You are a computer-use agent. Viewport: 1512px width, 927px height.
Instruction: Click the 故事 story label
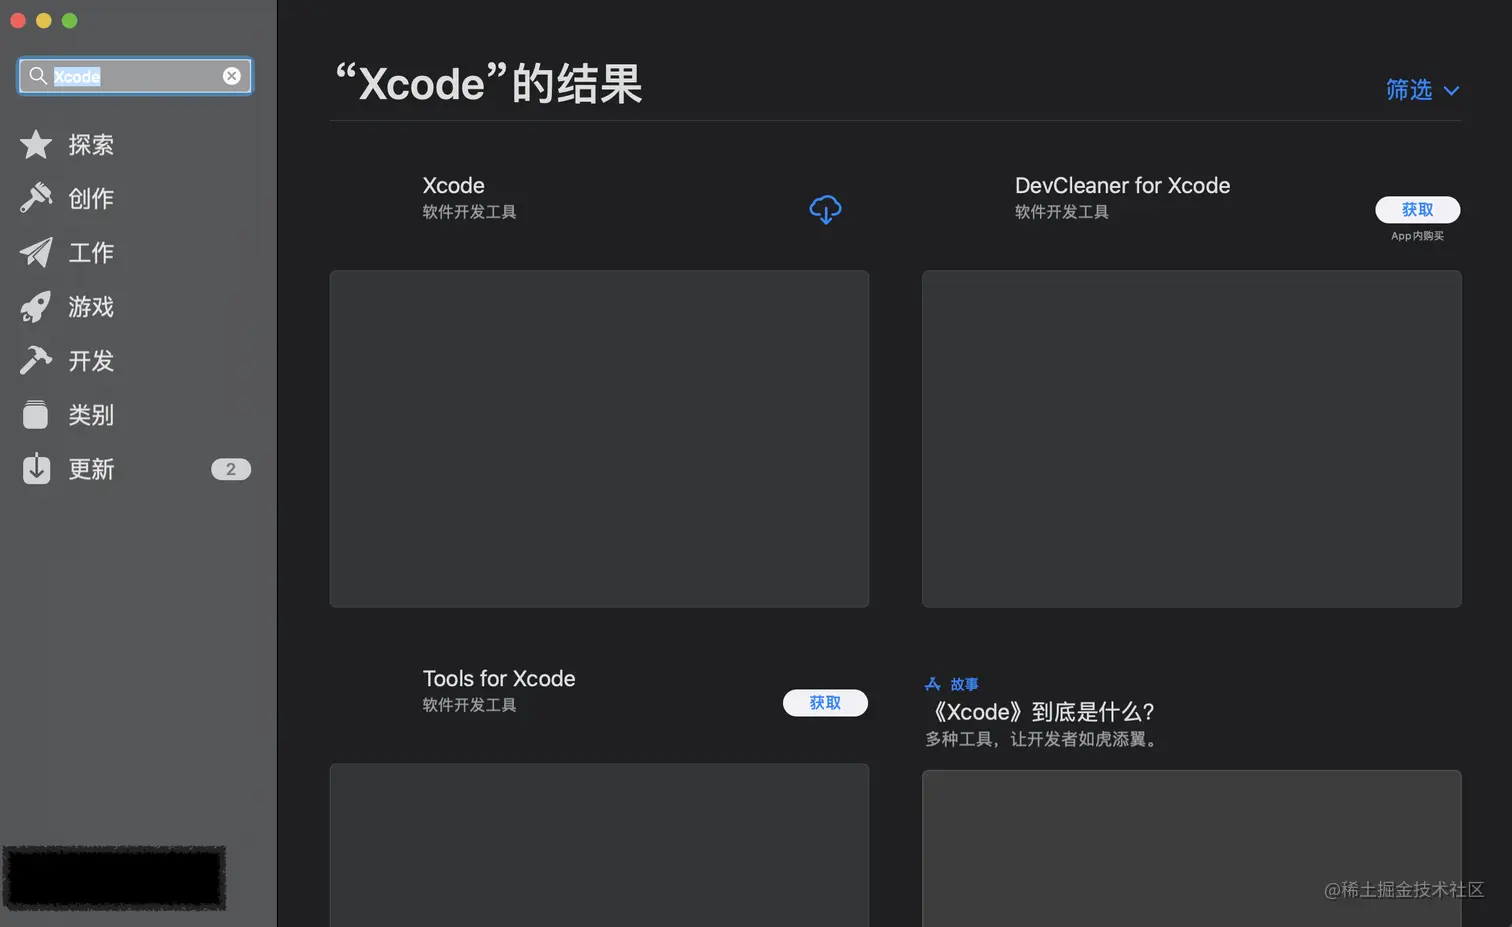coord(964,684)
